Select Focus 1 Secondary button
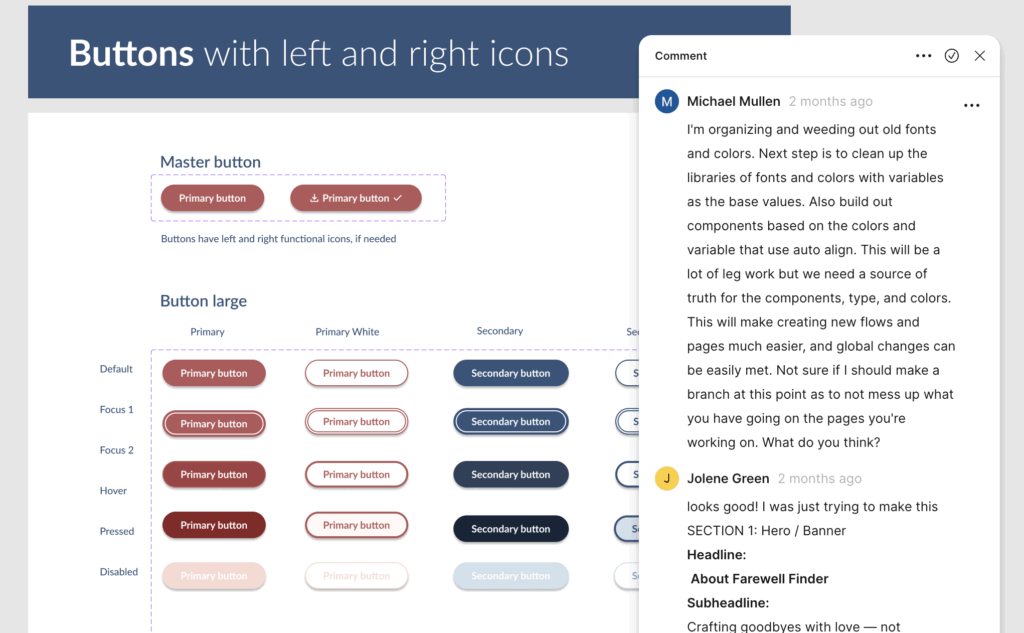This screenshot has width=1024, height=633. click(x=510, y=422)
